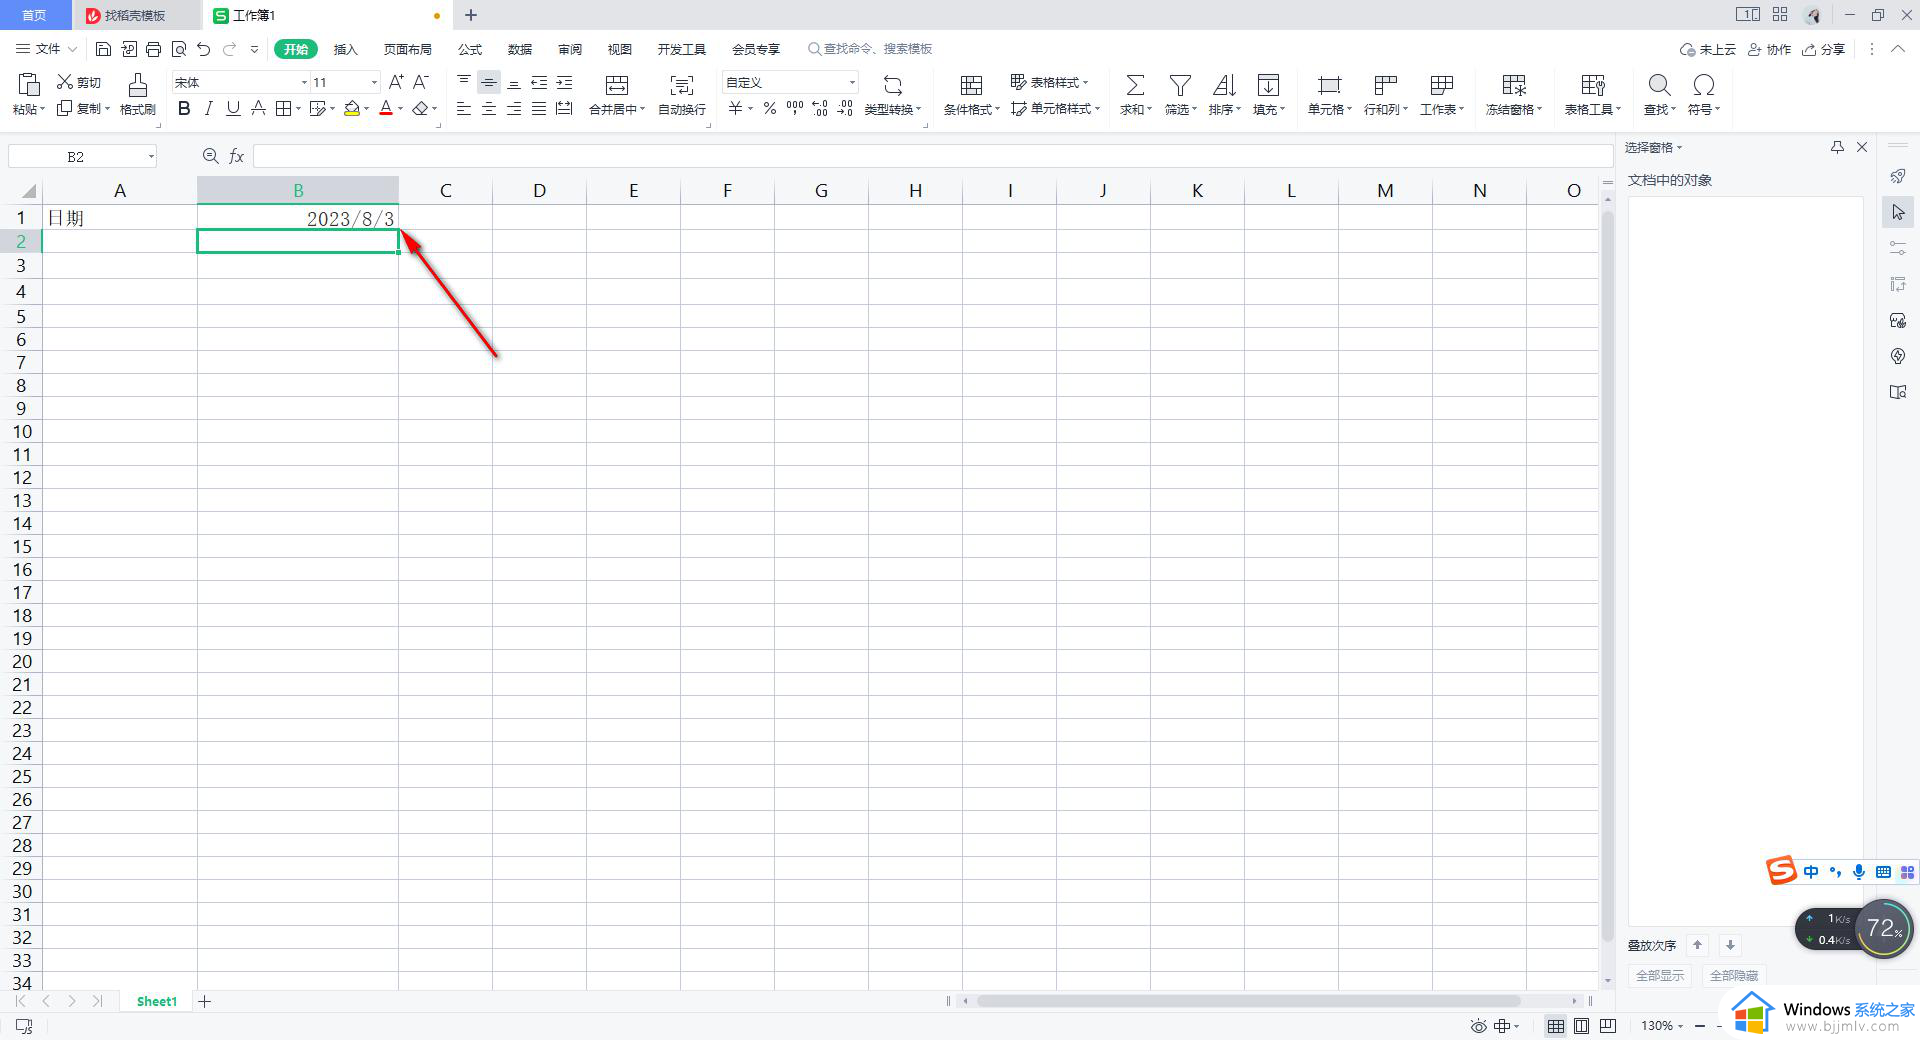Click the fx insert function icon

237,156
